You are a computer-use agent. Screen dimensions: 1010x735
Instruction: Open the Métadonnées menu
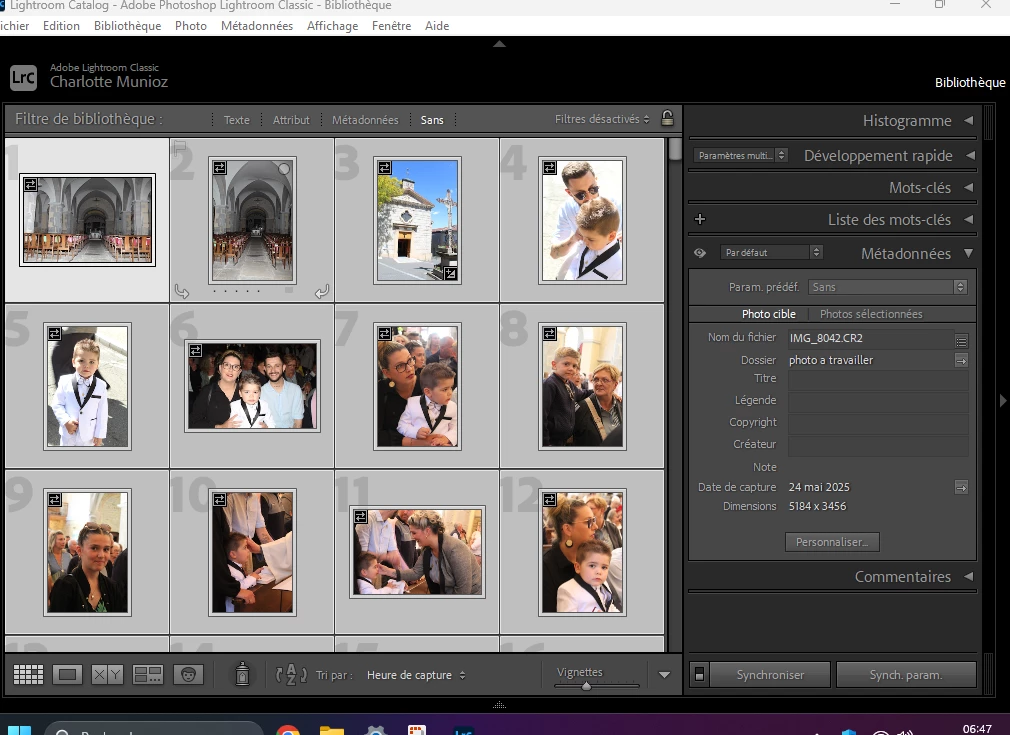click(x=256, y=26)
